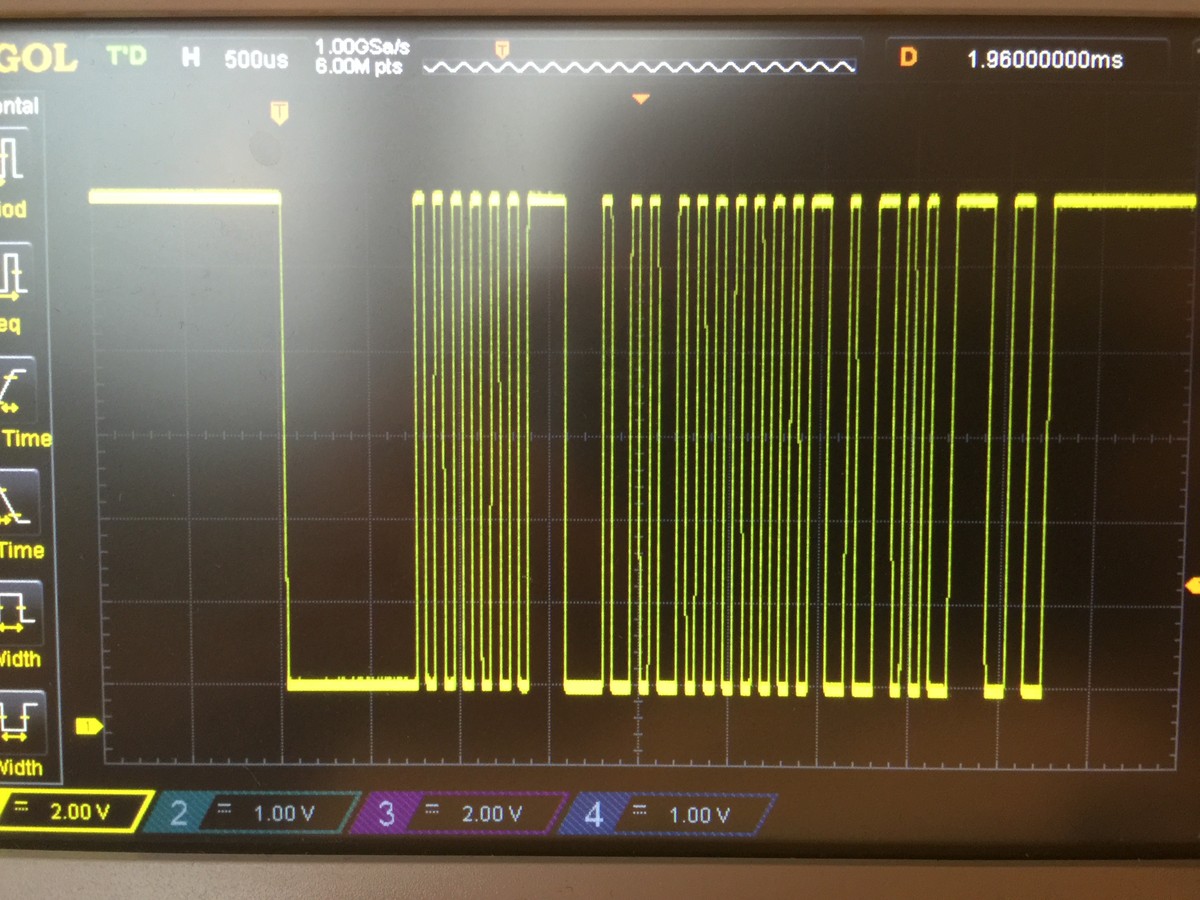Select the Rise Time measurement icon
This screenshot has width=1200, height=900.
19,403
